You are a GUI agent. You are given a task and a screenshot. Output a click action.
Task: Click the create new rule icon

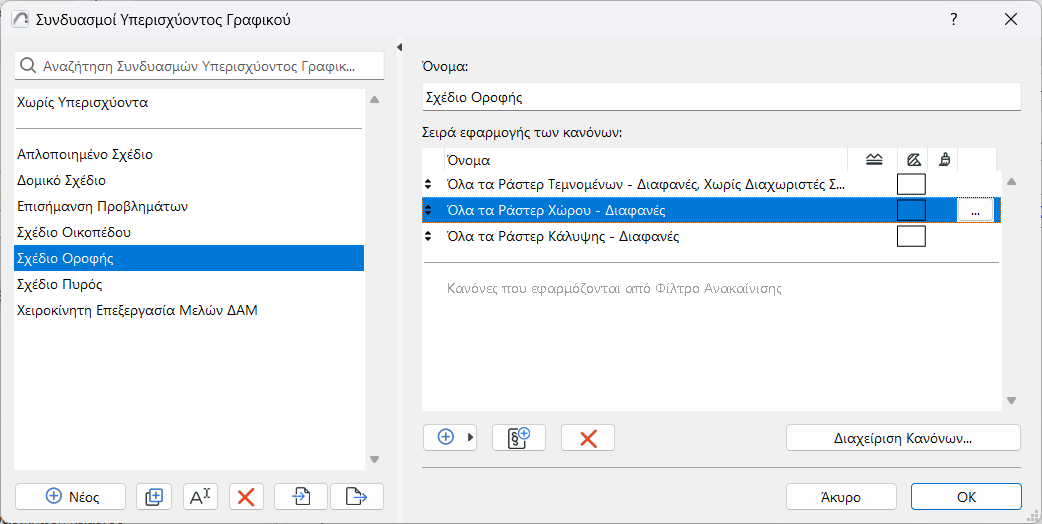pos(518,438)
